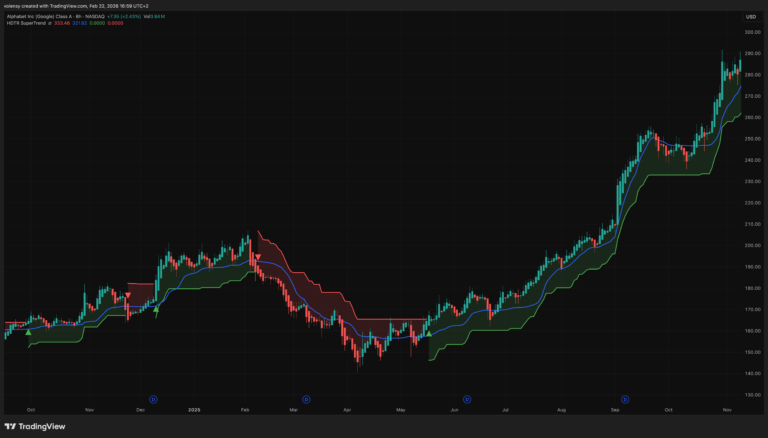Open the dividend marker above Jun
The height and width of the screenshot is (438, 768).
(460, 399)
